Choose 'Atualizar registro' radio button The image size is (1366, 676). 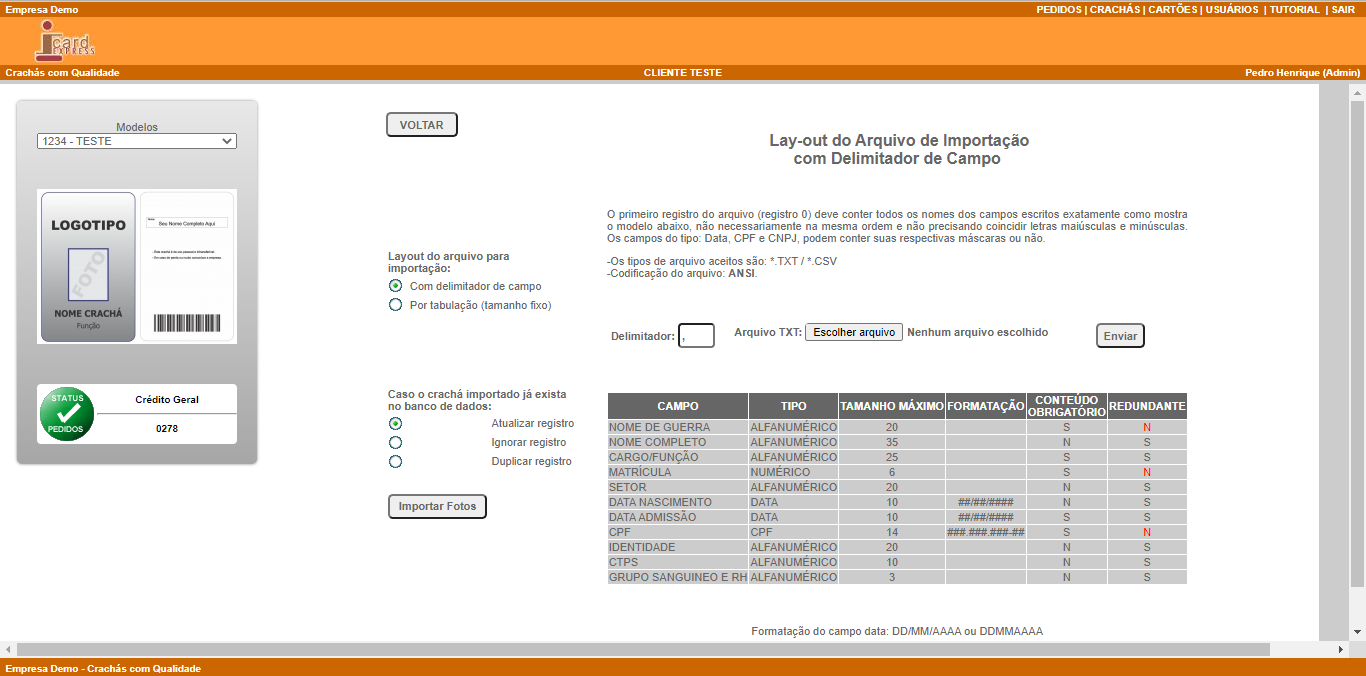[x=396, y=423]
